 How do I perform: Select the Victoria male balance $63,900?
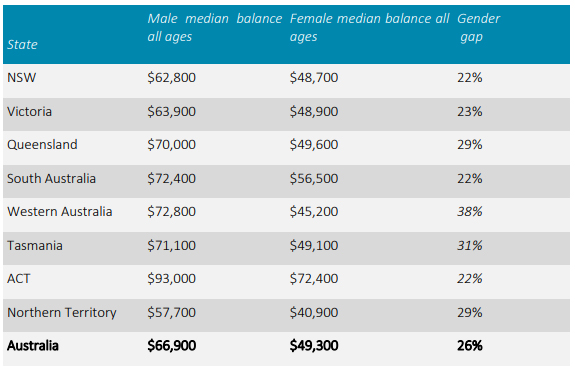point(171,112)
